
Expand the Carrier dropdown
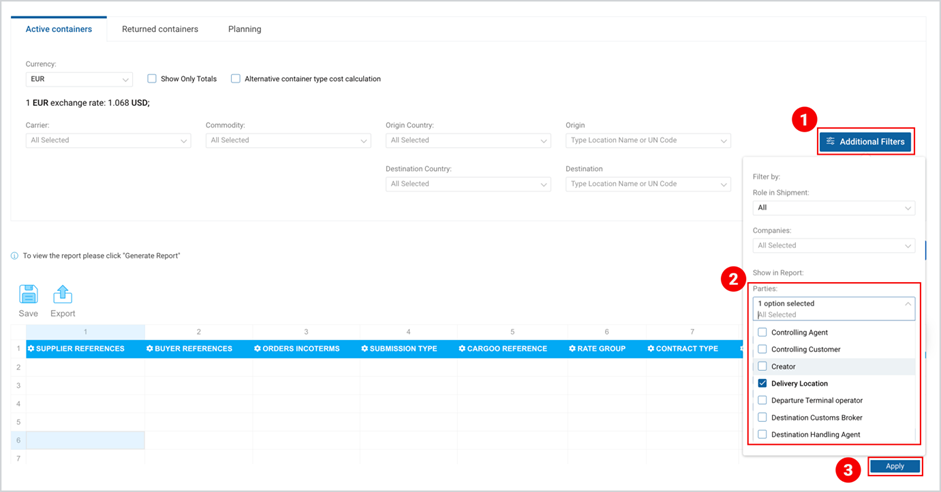tap(108, 140)
